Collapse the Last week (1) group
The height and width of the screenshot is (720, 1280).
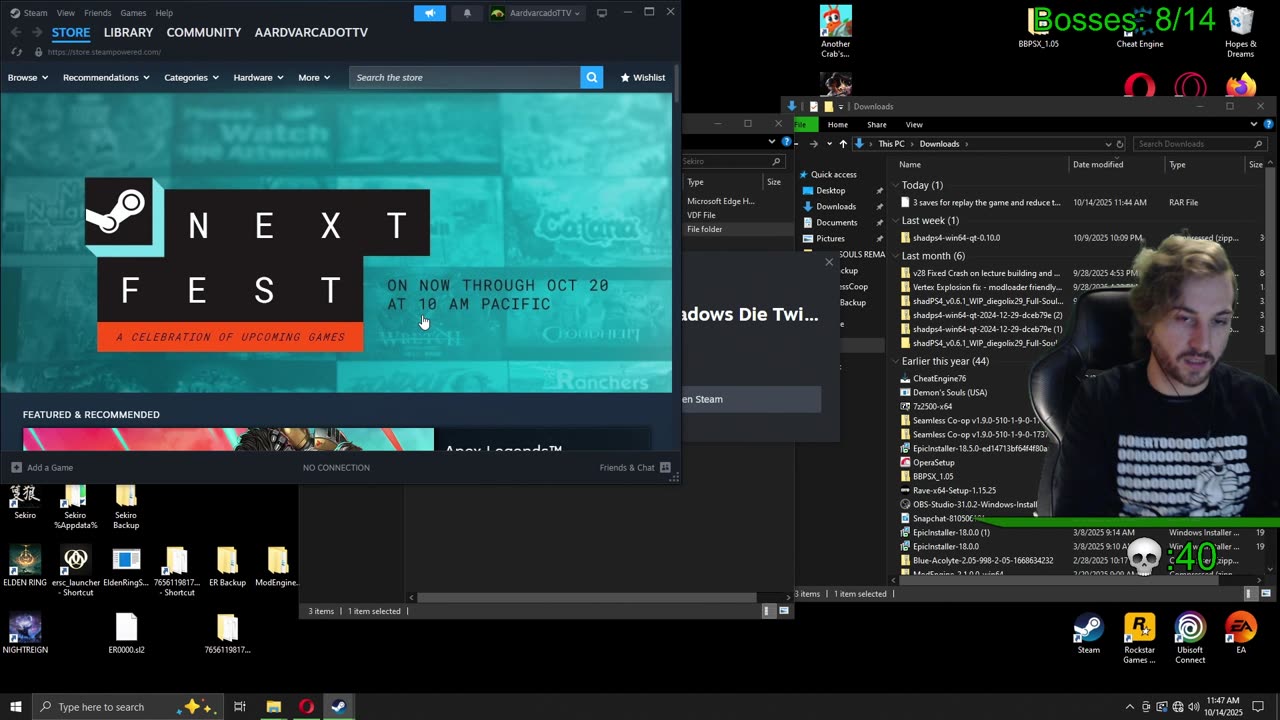click(x=895, y=220)
